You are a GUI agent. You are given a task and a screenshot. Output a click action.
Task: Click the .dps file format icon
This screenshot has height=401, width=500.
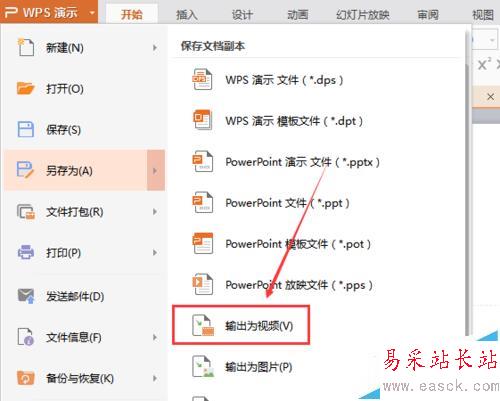pos(202,79)
